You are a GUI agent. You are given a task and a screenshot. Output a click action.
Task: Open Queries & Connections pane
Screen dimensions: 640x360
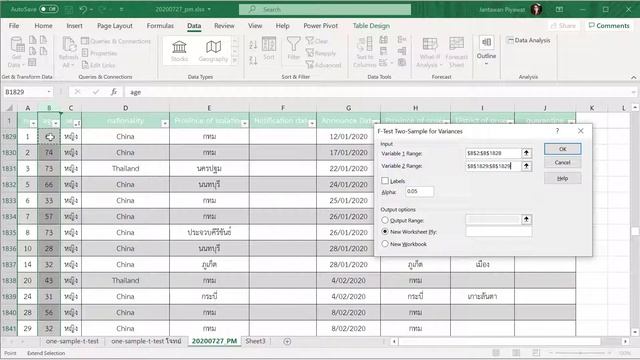click(116, 41)
